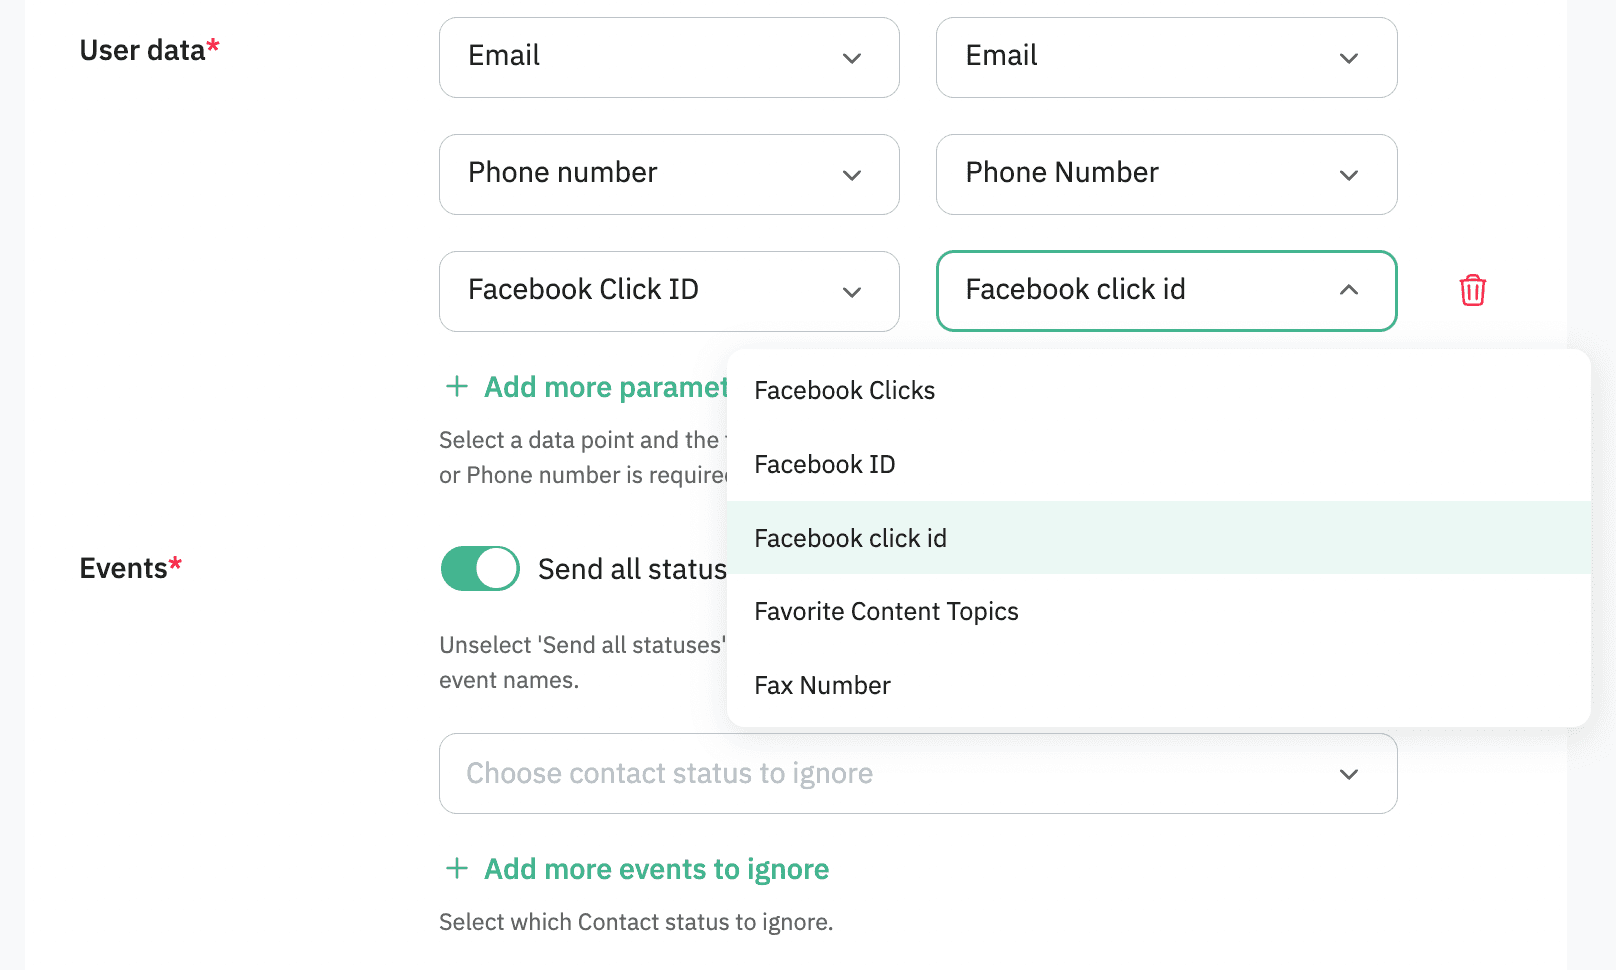Choose highlighted Facebook click id option
This screenshot has width=1616, height=970.
[x=851, y=538]
